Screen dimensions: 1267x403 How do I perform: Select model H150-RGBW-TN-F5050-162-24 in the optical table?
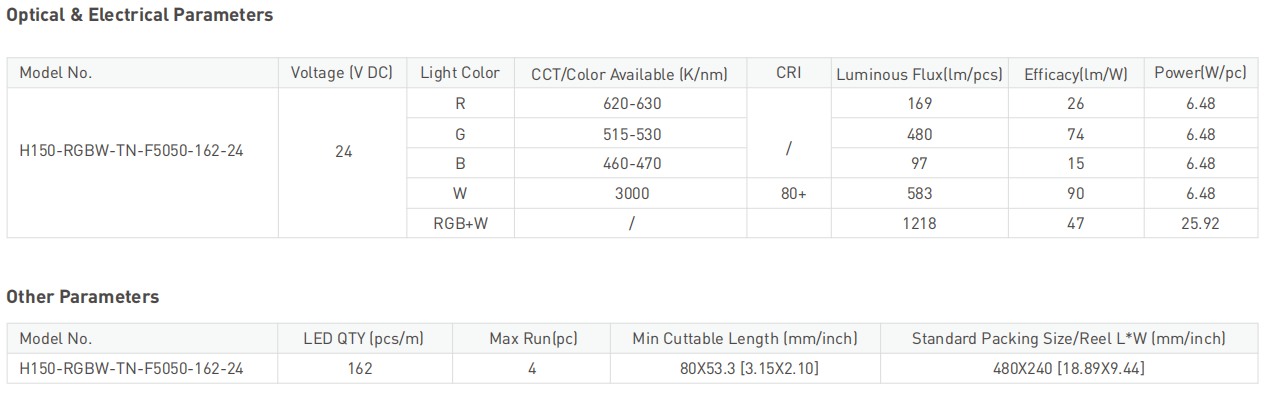tap(132, 152)
